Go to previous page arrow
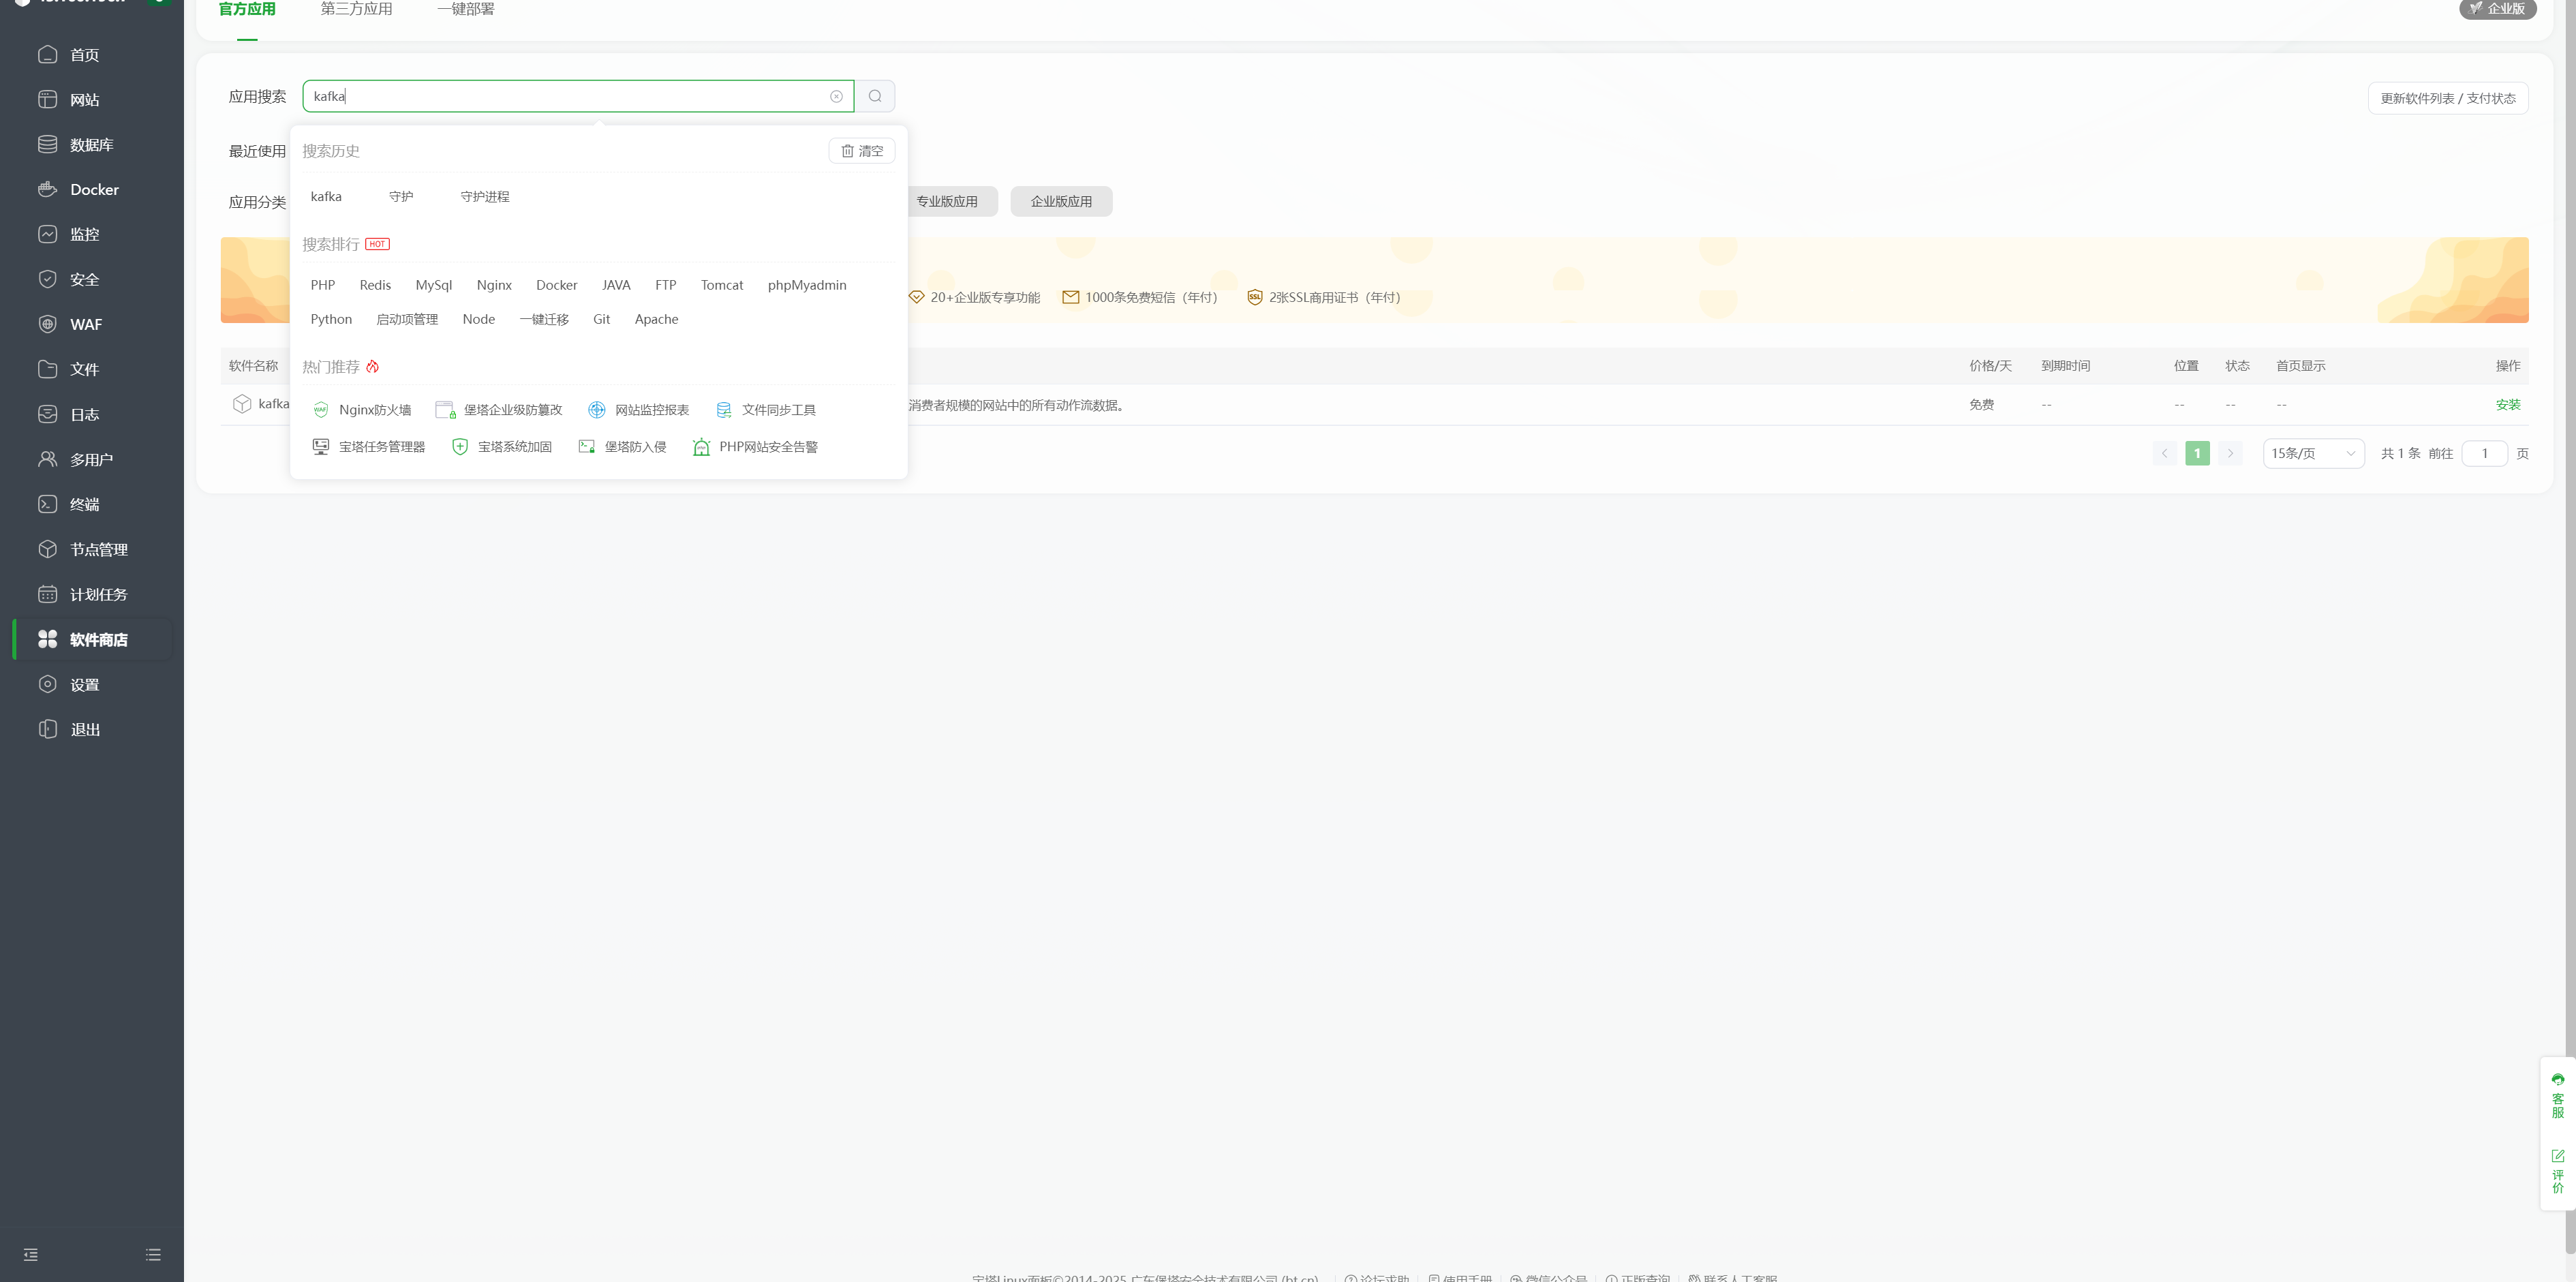2576x1282 pixels. (x=2164, y=453)
